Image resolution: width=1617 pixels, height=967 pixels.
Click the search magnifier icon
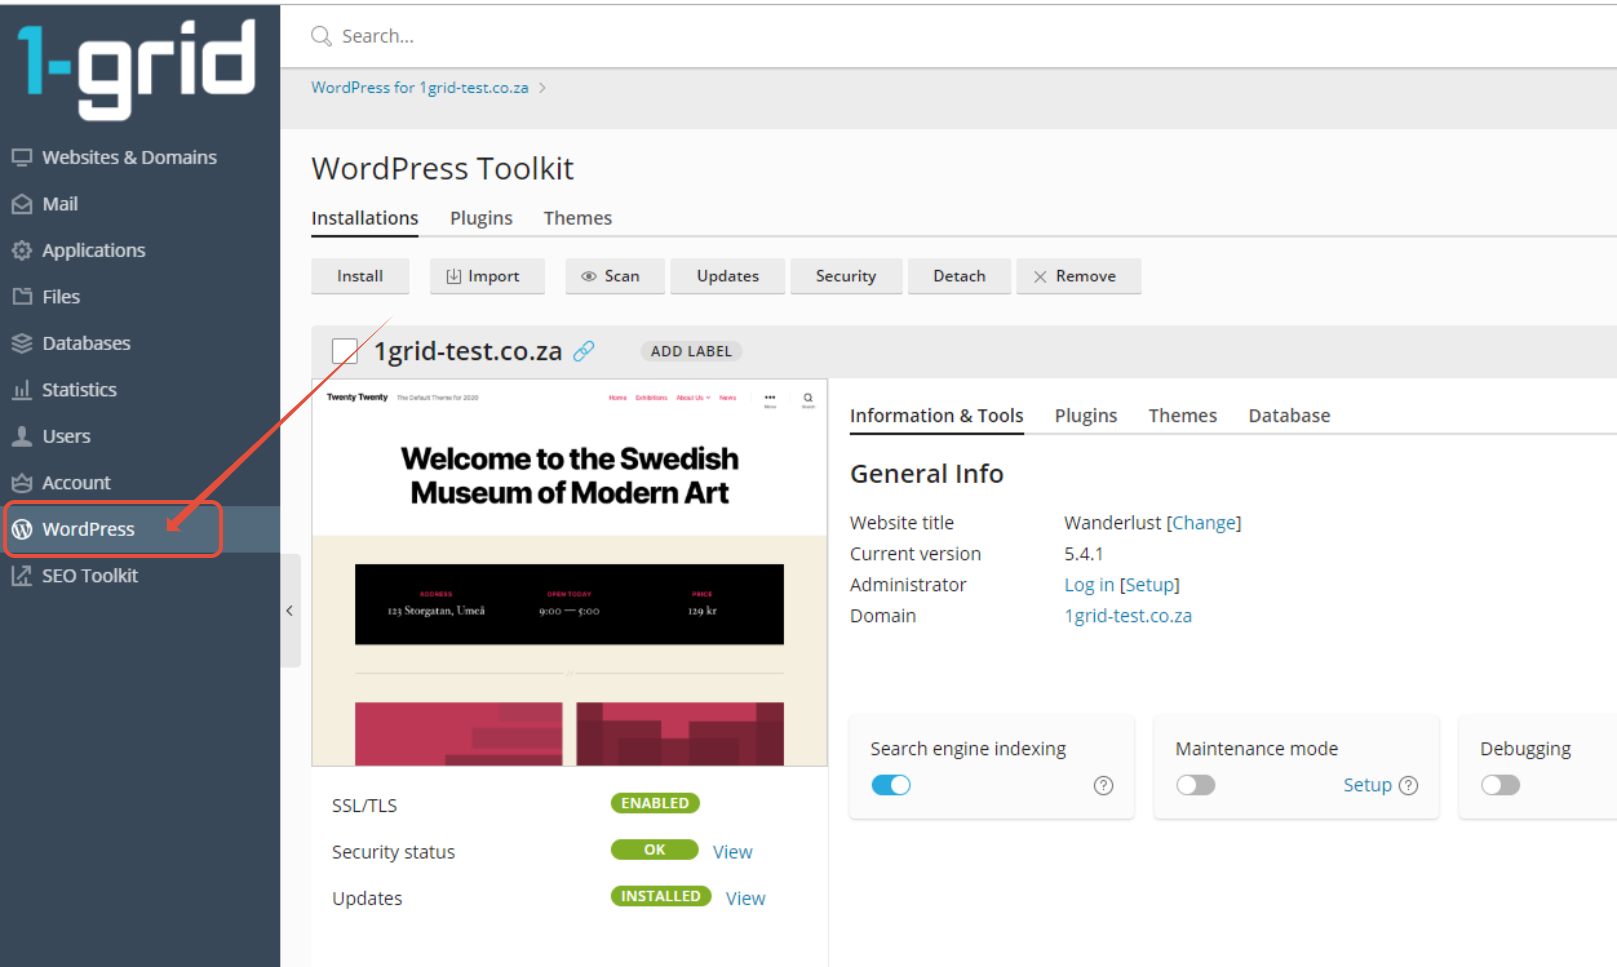(321, 36)
